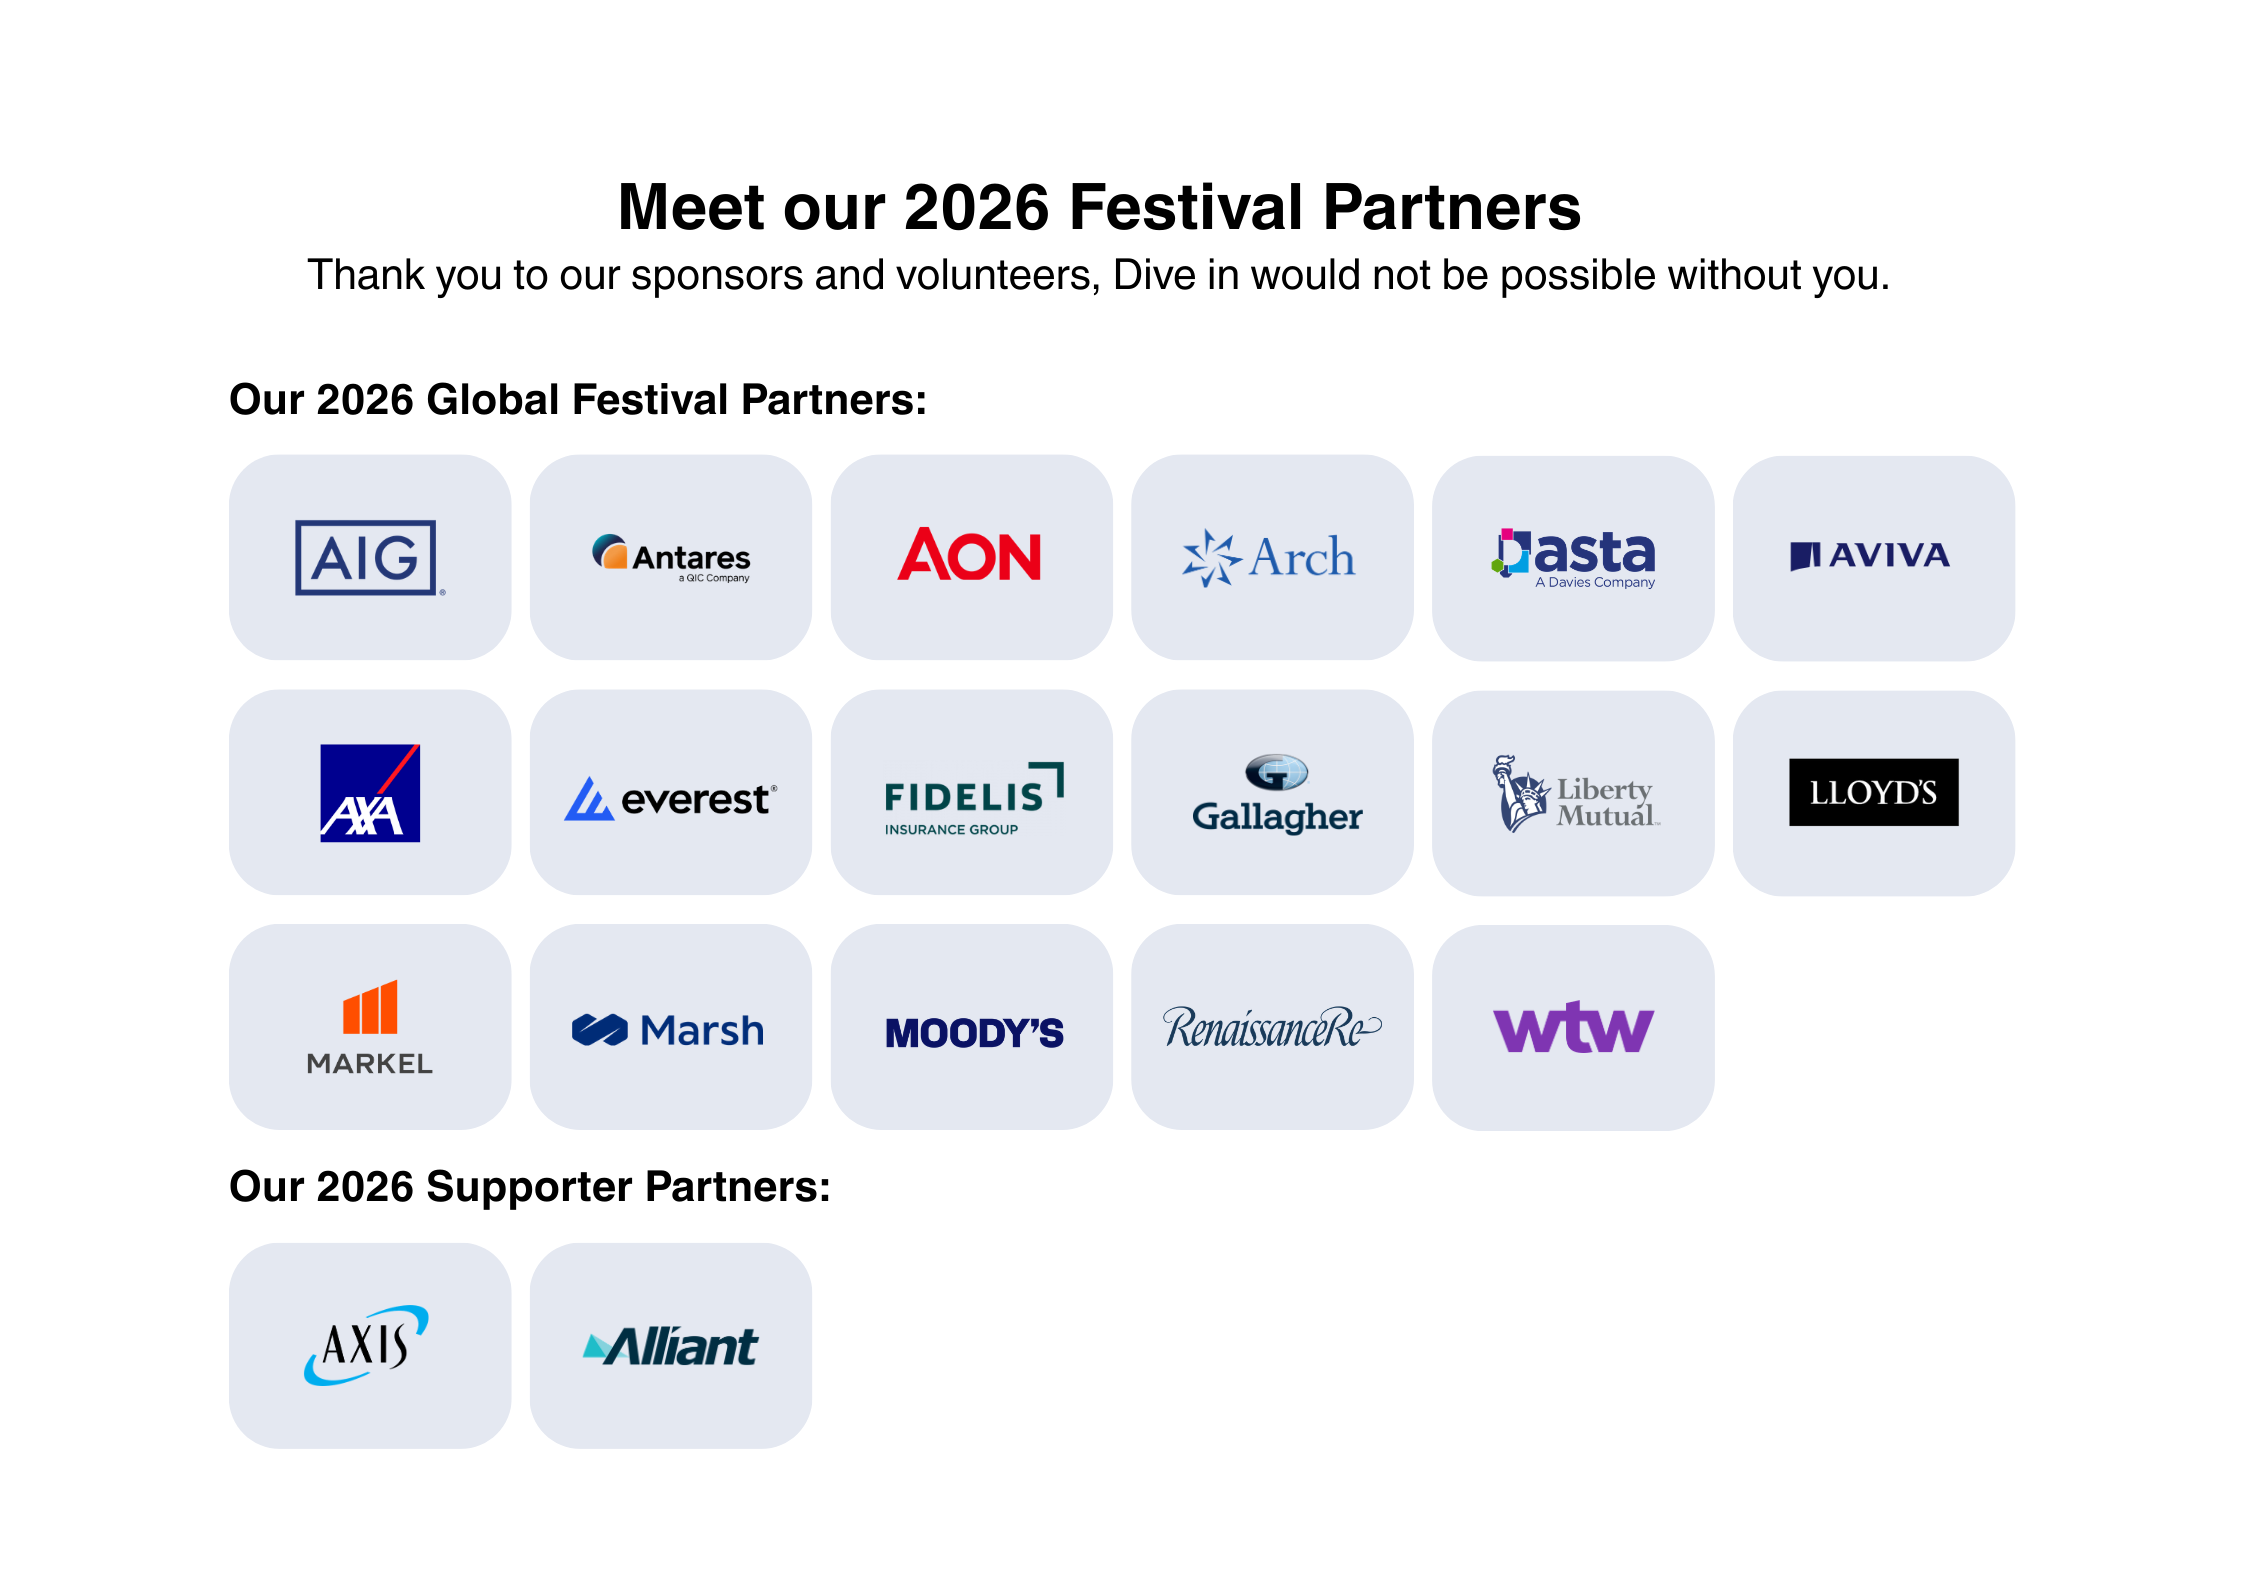Click the Meet our 2026 Festival Partners heading
This screenshot has width=2245, height=1587.
(x=1099, y=207)
